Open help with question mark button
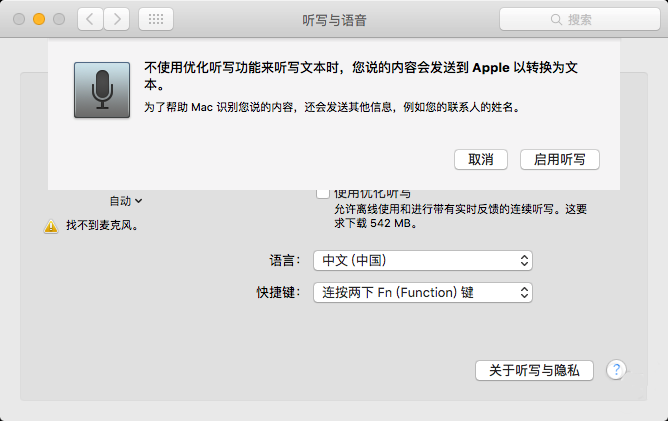 tap(616, 370)
